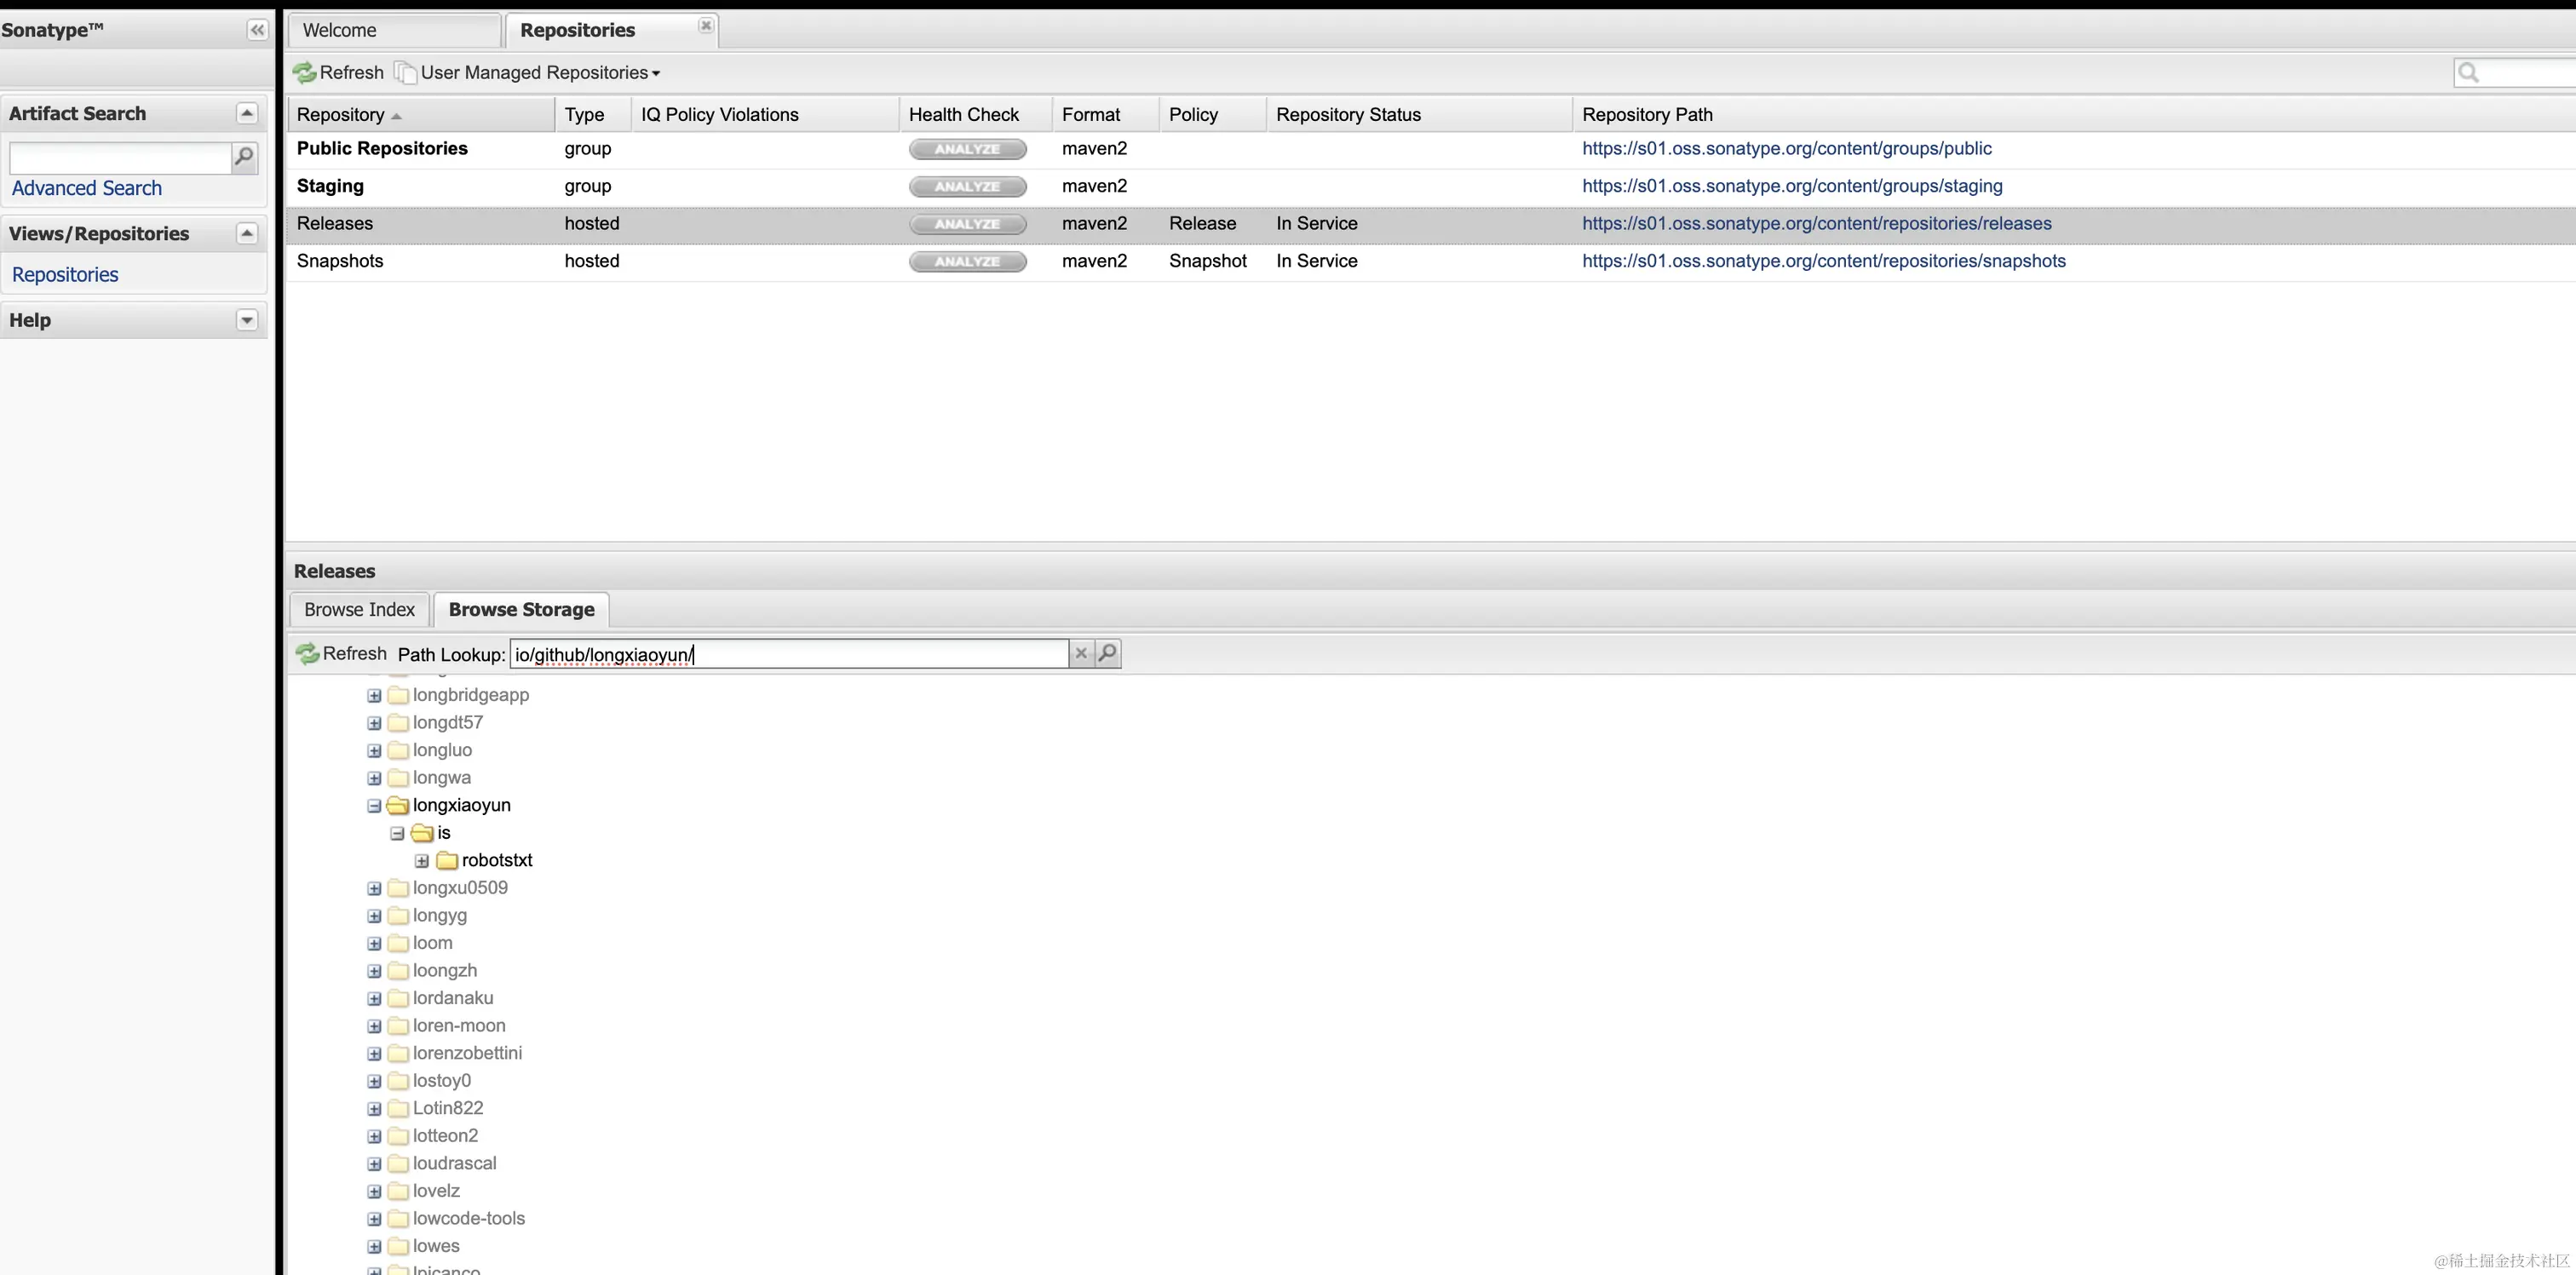
Task: Open the snapshots repository path link
Action: coord(1823,261)
